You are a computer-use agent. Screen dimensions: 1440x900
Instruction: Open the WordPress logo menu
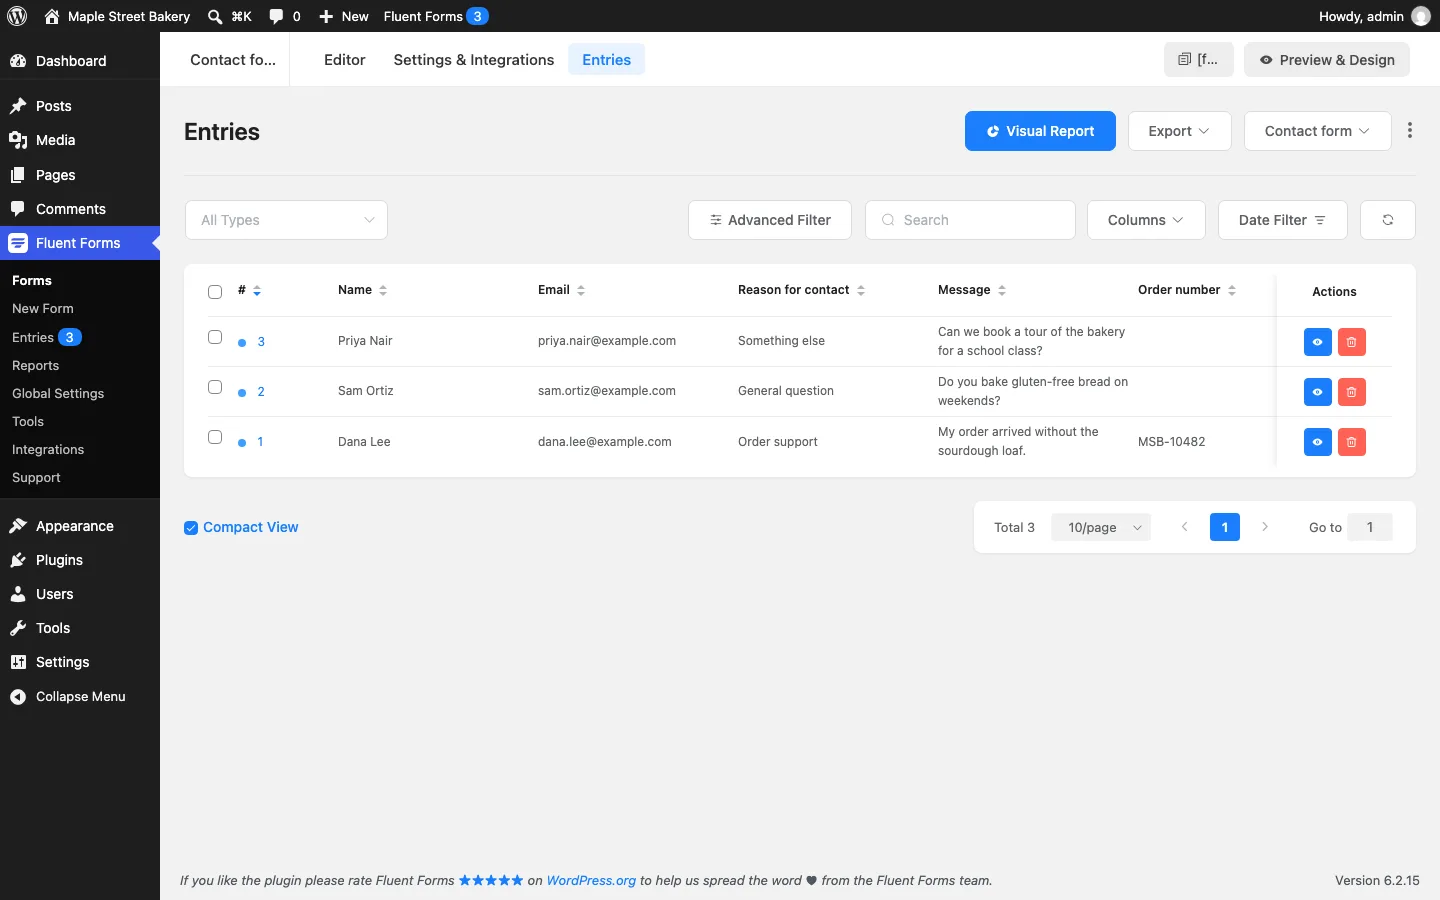pyautogui.click(x=17, y=16)
